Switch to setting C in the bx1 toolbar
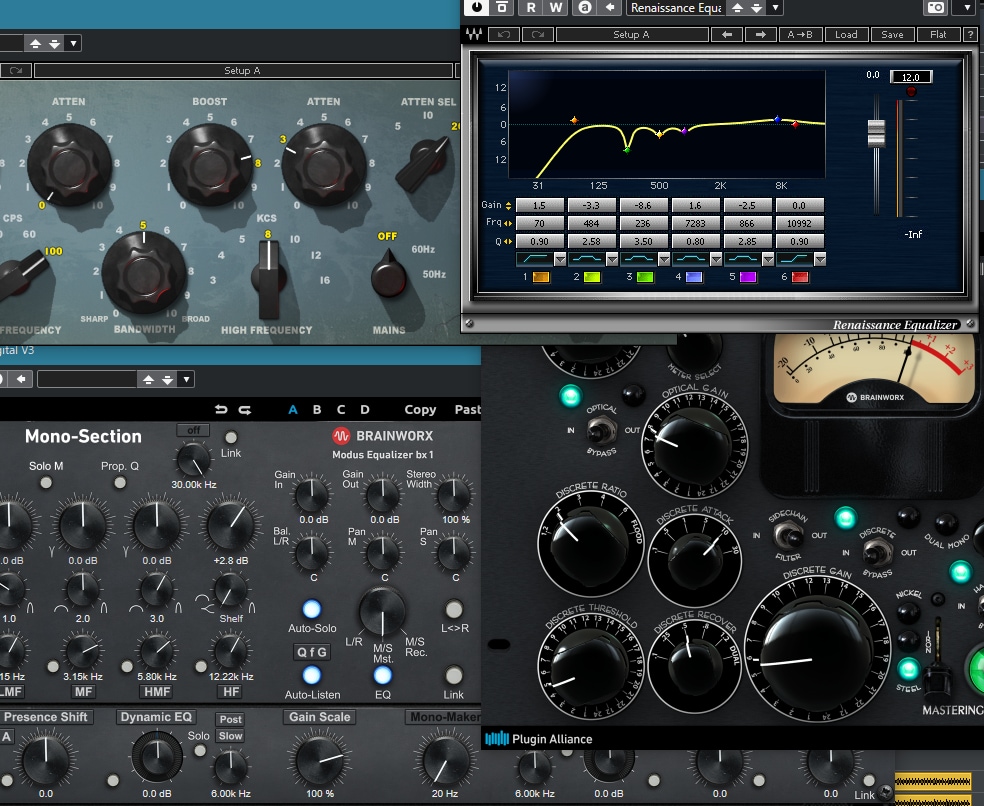 click(341, 410)
